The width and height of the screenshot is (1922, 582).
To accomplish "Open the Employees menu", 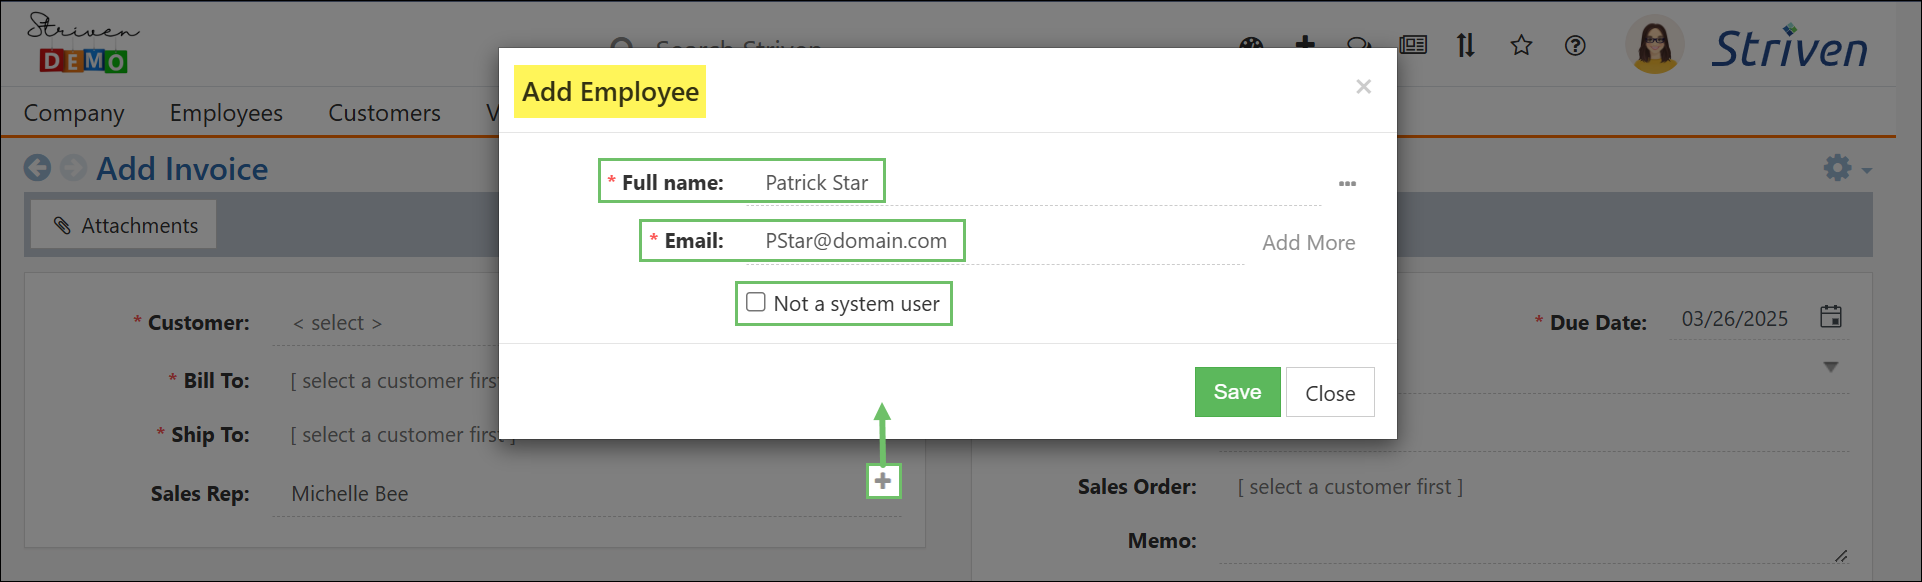I will pos(226,113).
